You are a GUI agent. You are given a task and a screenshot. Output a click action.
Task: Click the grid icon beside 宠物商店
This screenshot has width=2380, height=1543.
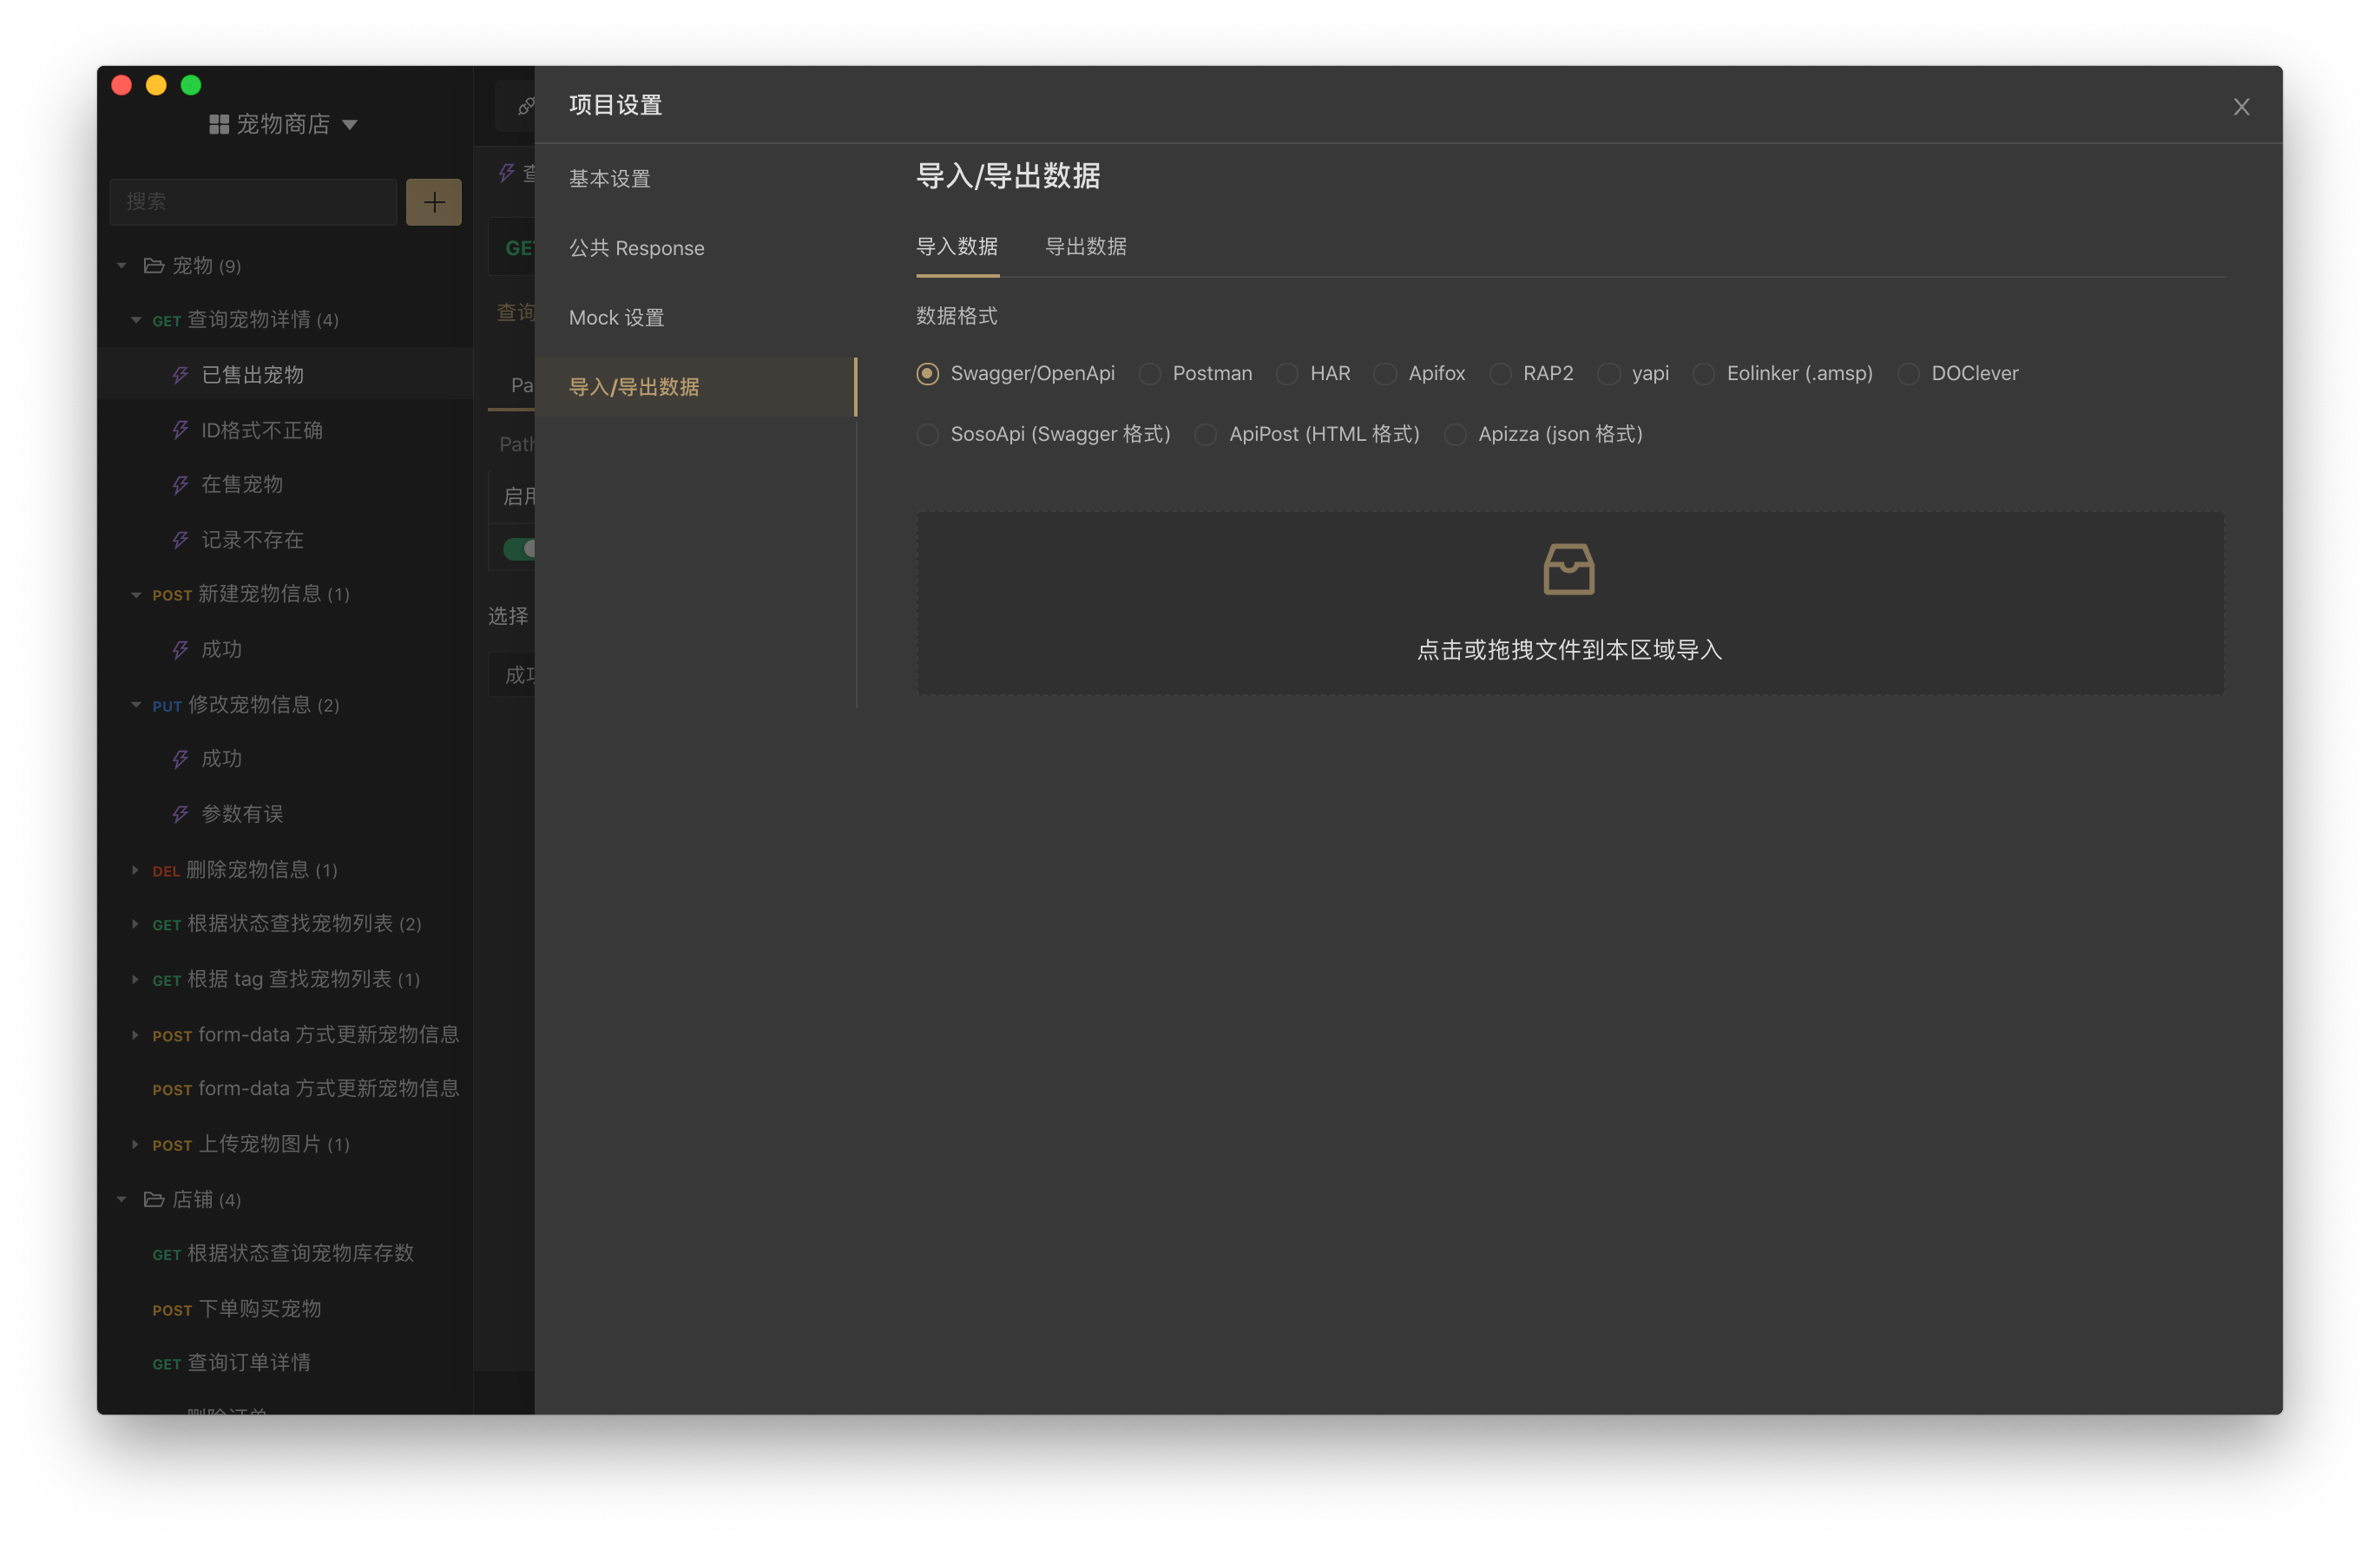coord(218,124)
